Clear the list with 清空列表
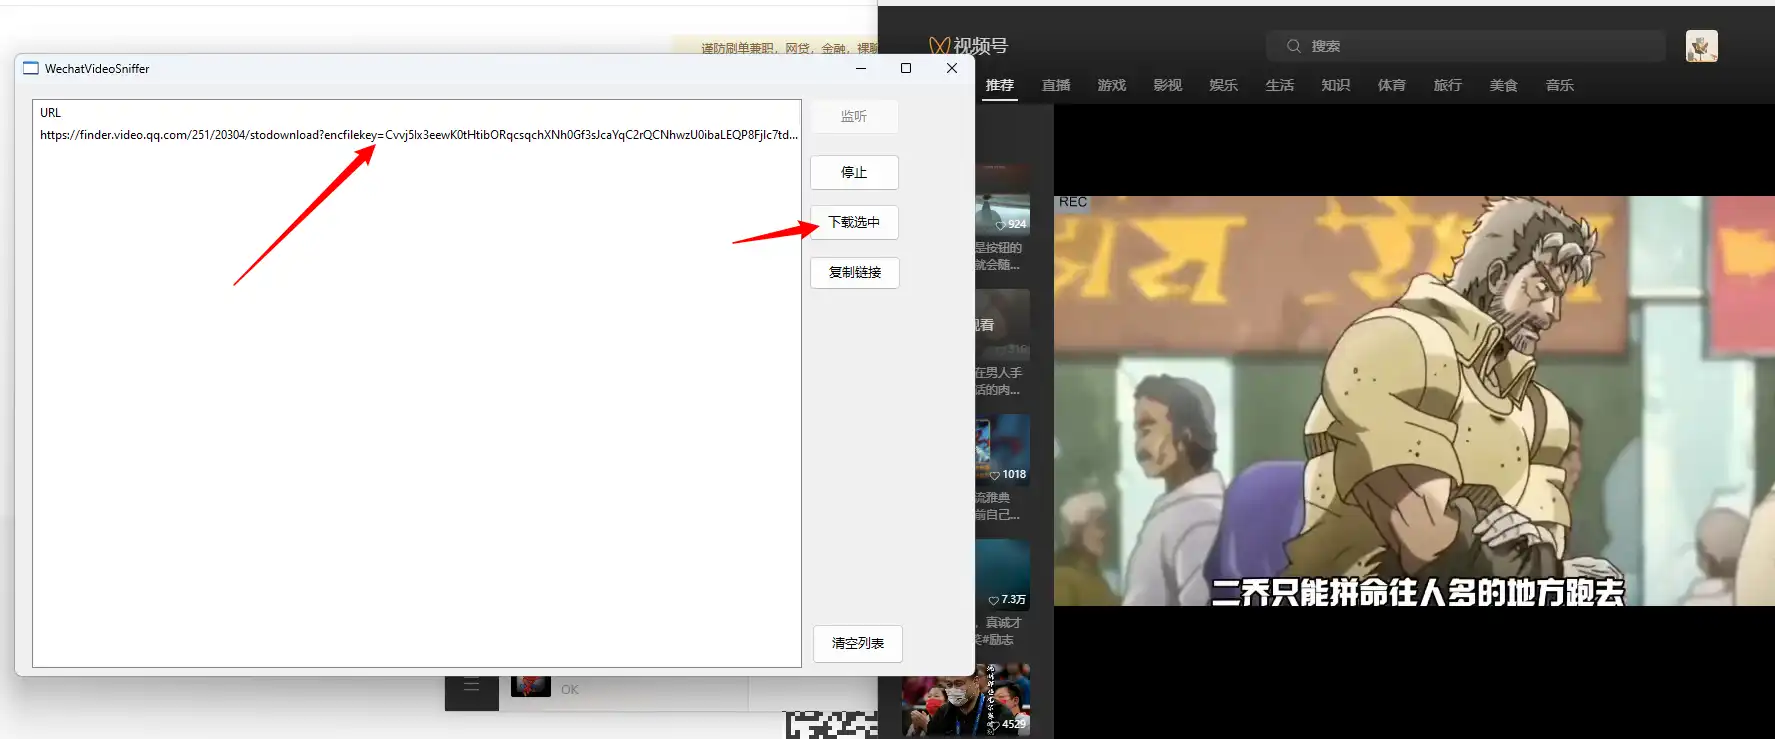The image size is (1775, 739). coord(857,643)
